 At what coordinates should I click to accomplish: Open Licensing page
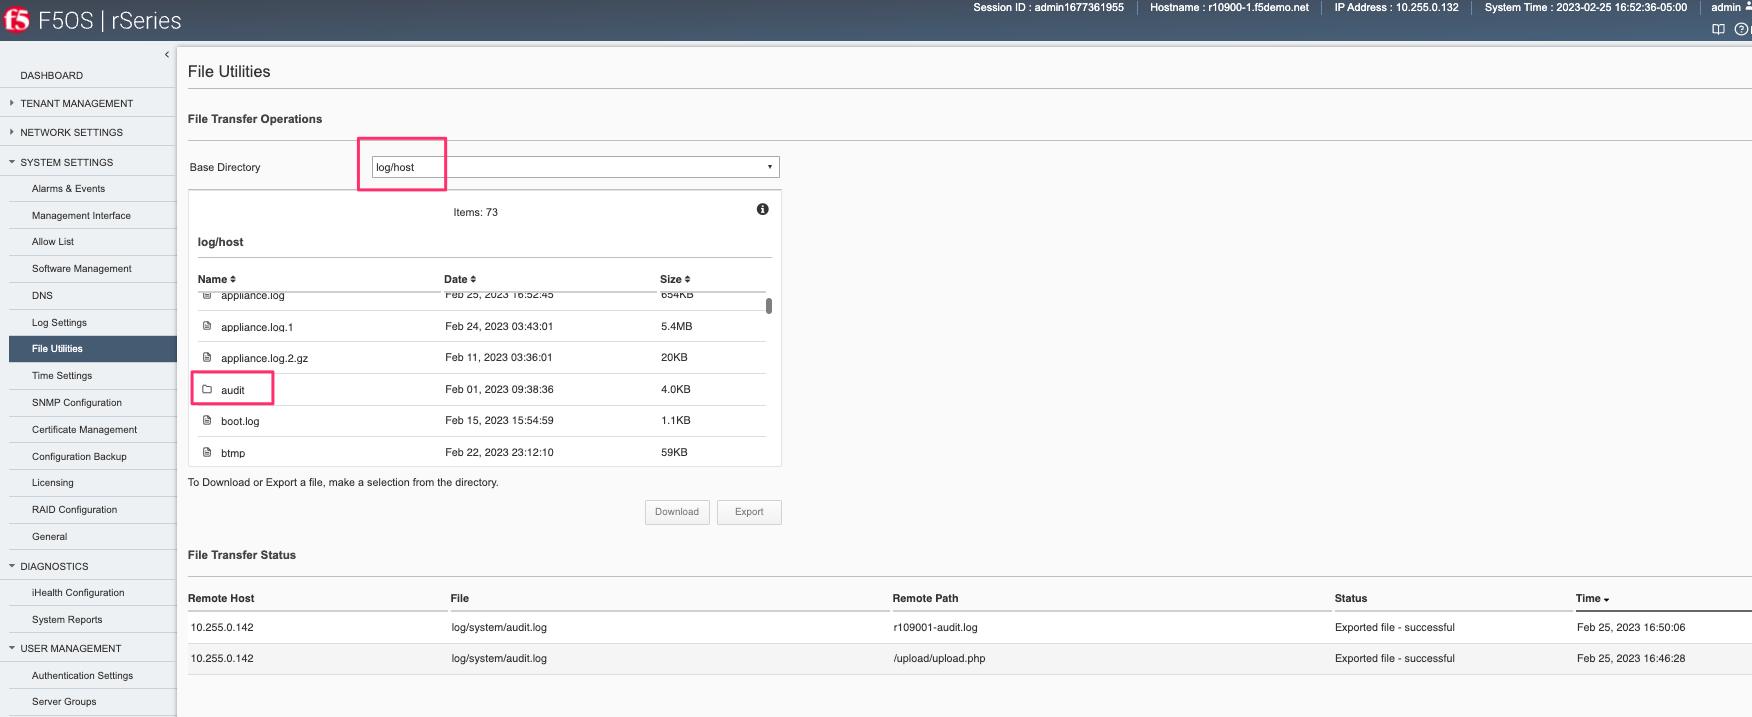click(53, 482)
